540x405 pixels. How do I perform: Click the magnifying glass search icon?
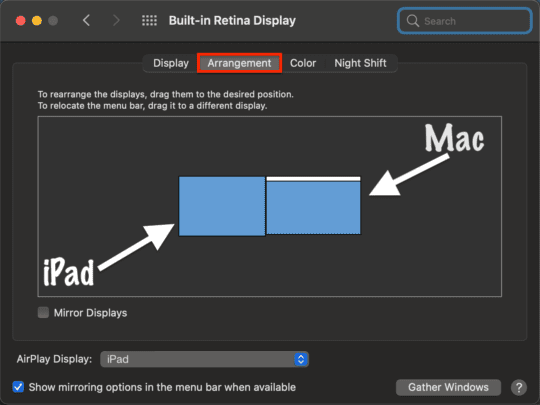413,21
